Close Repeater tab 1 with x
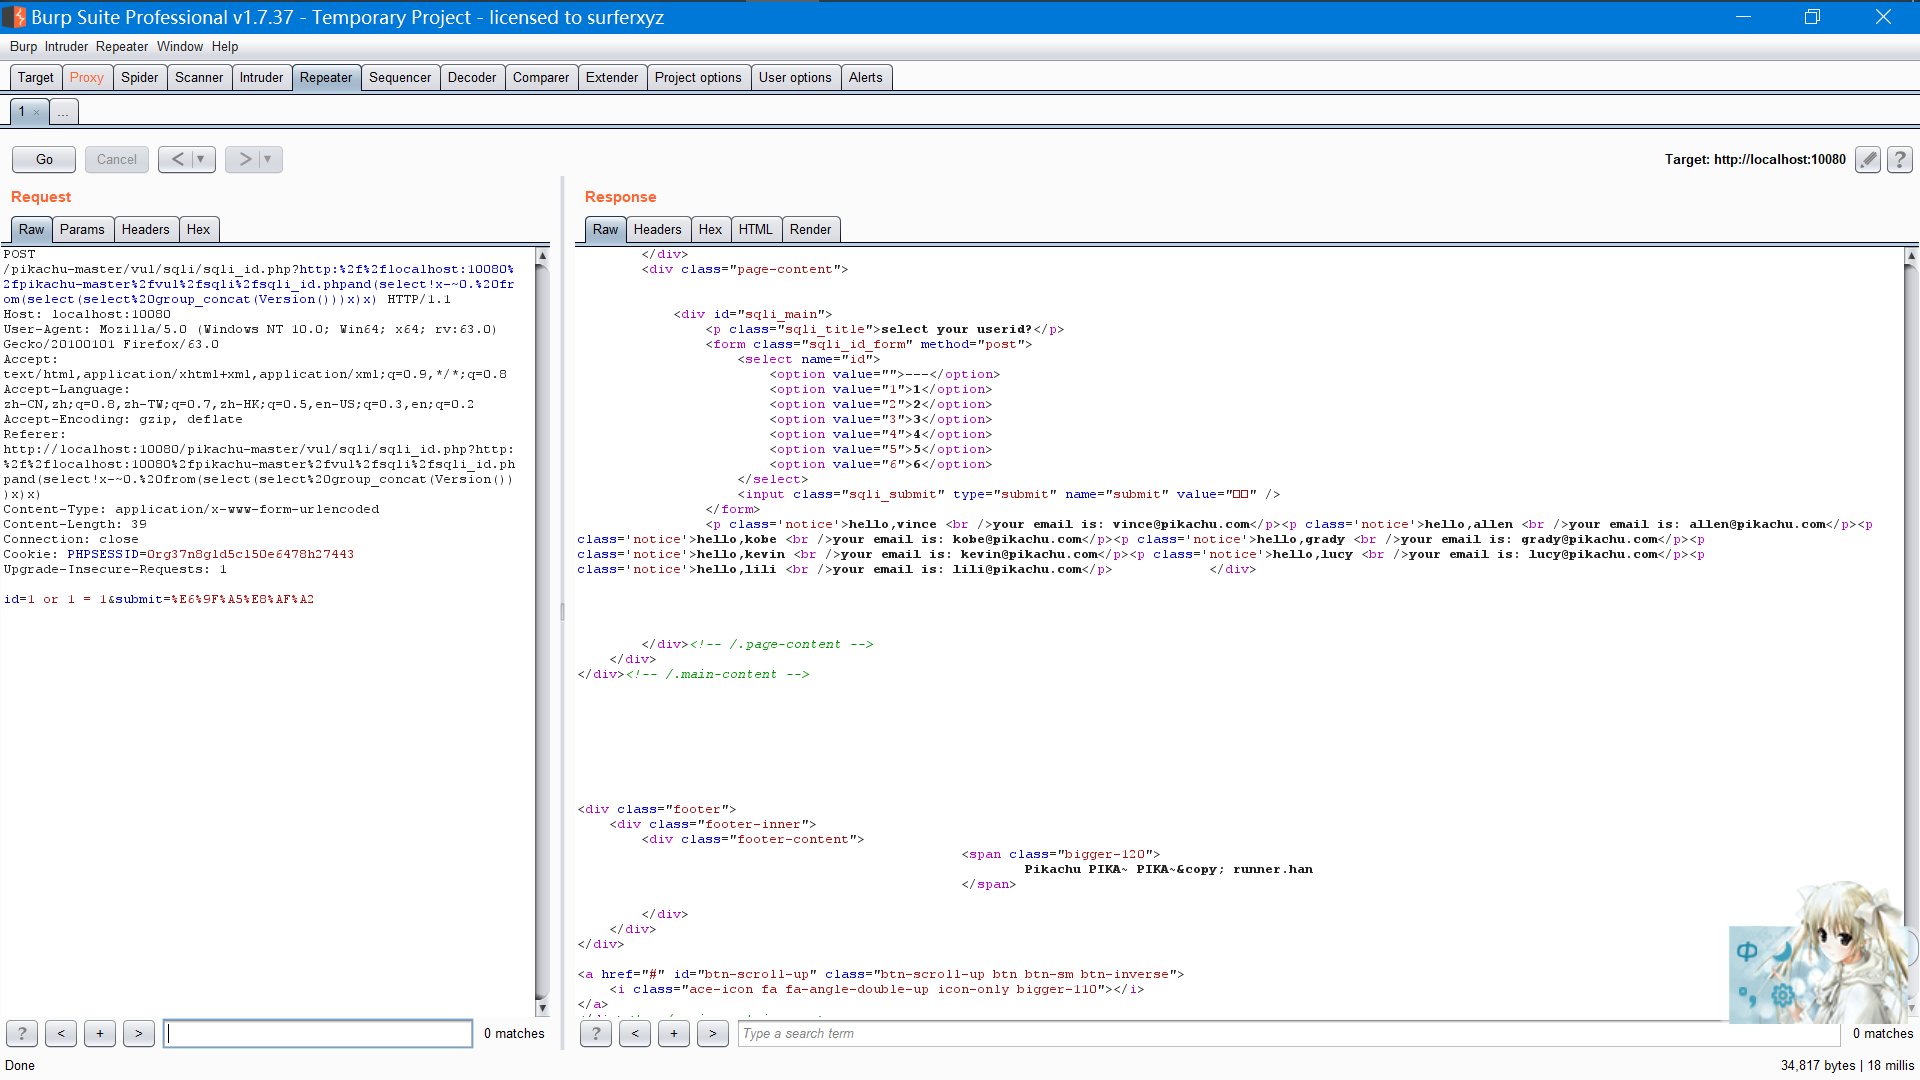The image size is (1920, 1080). pos(37,112)
